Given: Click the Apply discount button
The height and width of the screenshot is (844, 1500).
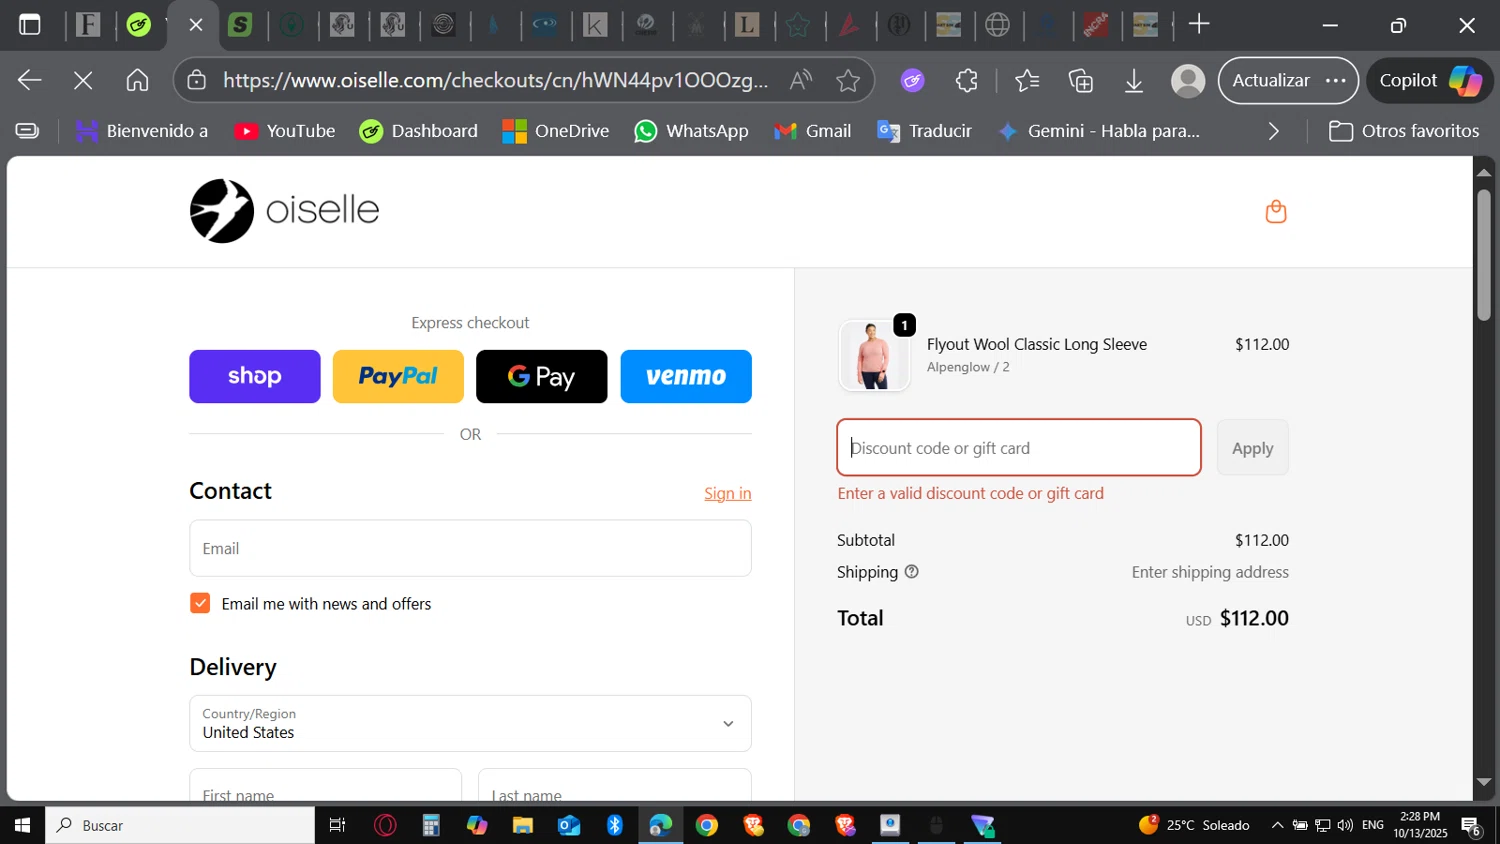Looking at the screenshot, I should click(x=1253, y=447).
